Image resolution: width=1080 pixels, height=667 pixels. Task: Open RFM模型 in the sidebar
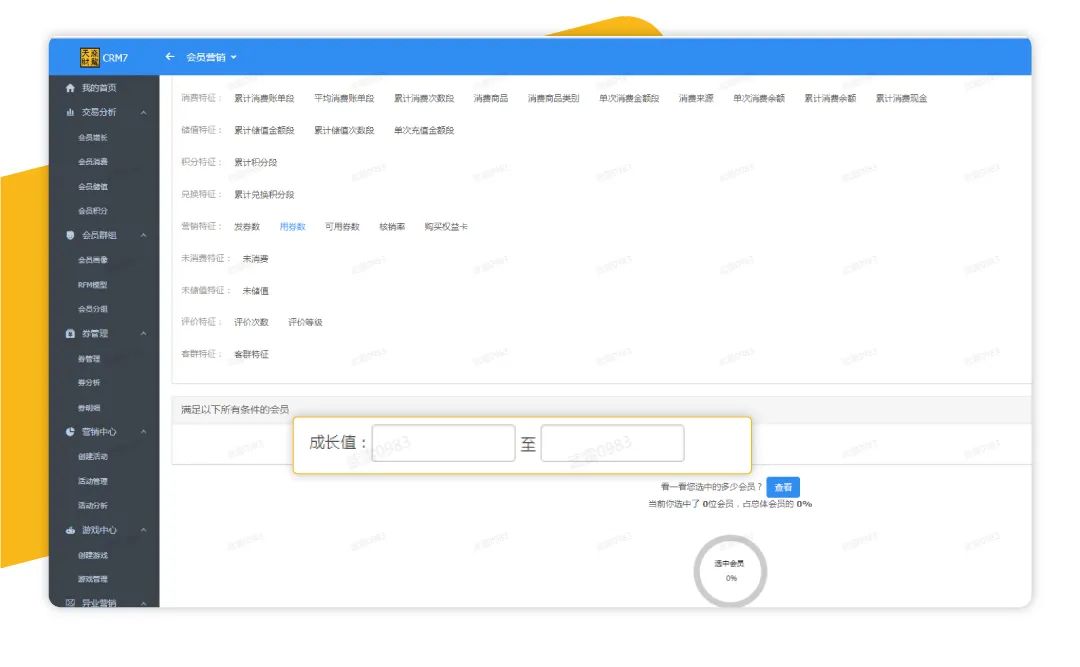pos(92,285)
